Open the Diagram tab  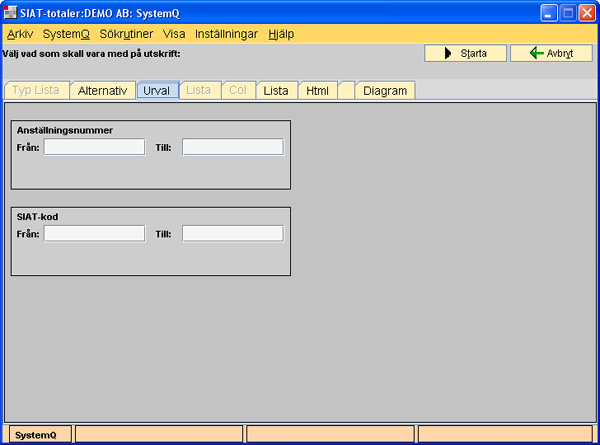[x=385, y=91]
